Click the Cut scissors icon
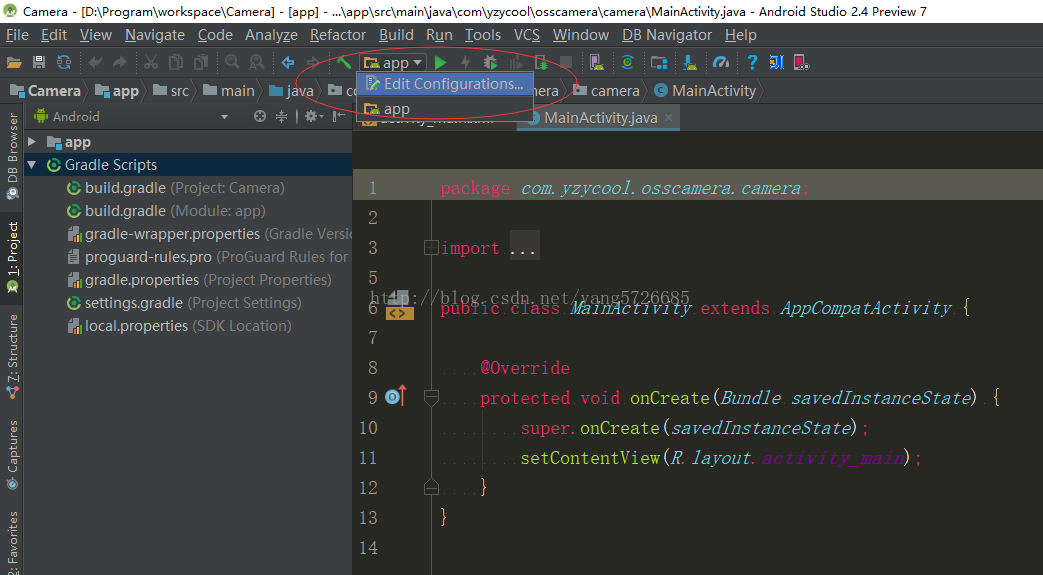The image size is (1043, 575). click(x=151, y=63)
